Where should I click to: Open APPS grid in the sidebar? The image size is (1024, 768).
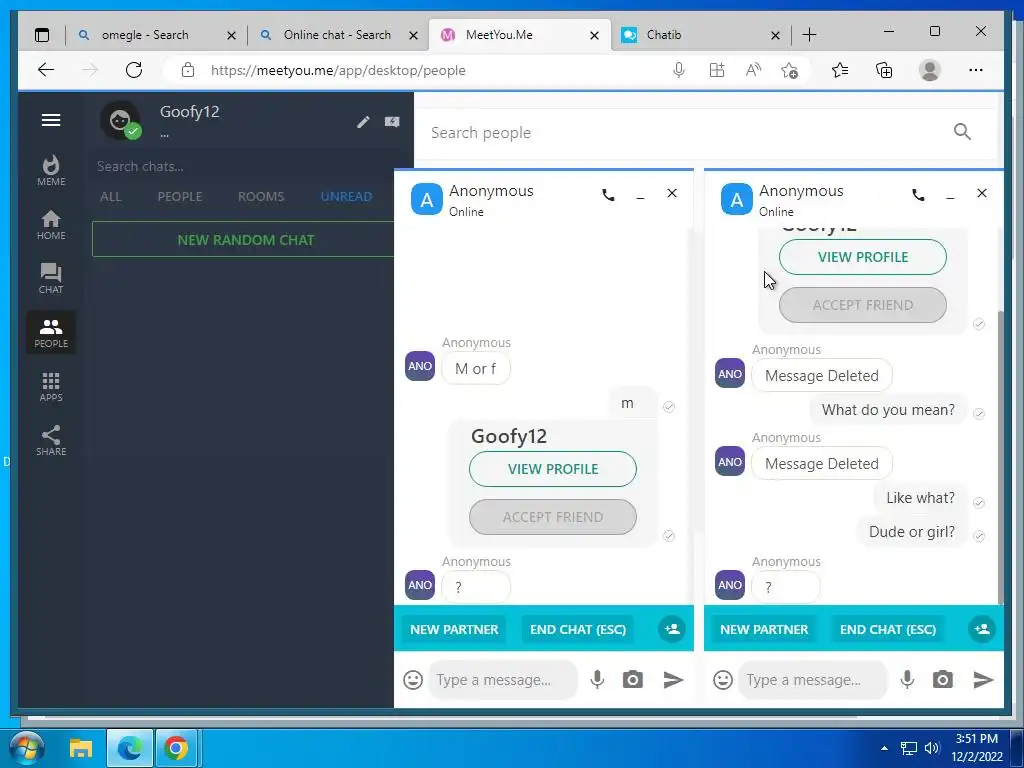pyautogui.click(x=51, y=387)
